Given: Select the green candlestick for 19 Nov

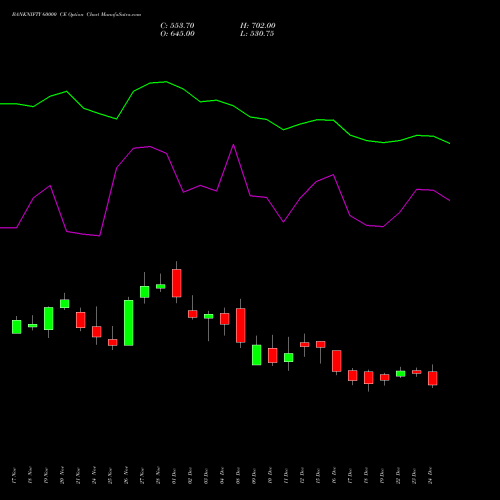Looking at the screenshot, I should point(49,319).
